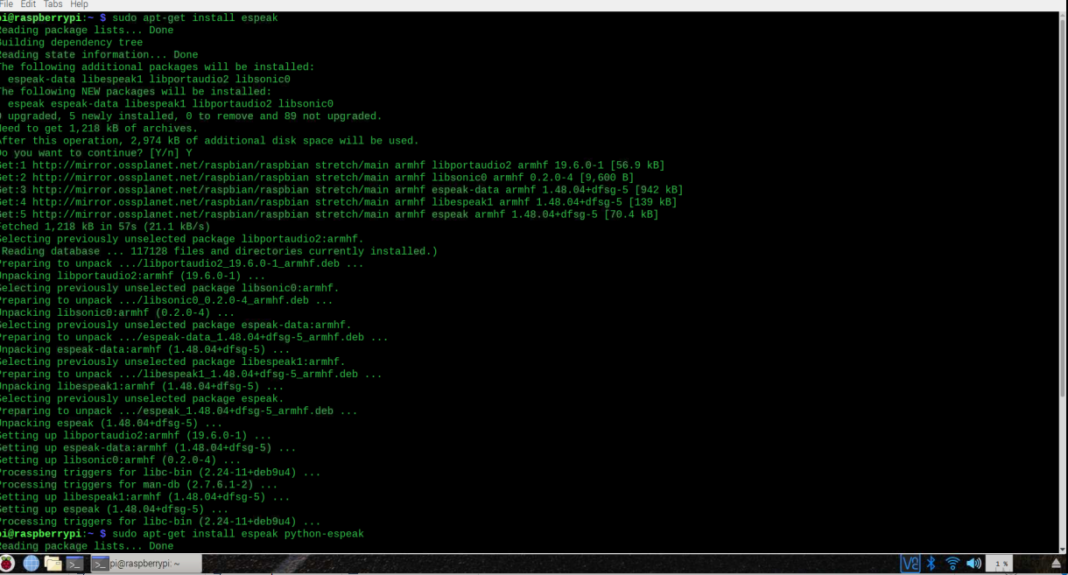This screenshot has width=1068, height=575.
Task: Open the Edit menu
Action: click(28, 5)
